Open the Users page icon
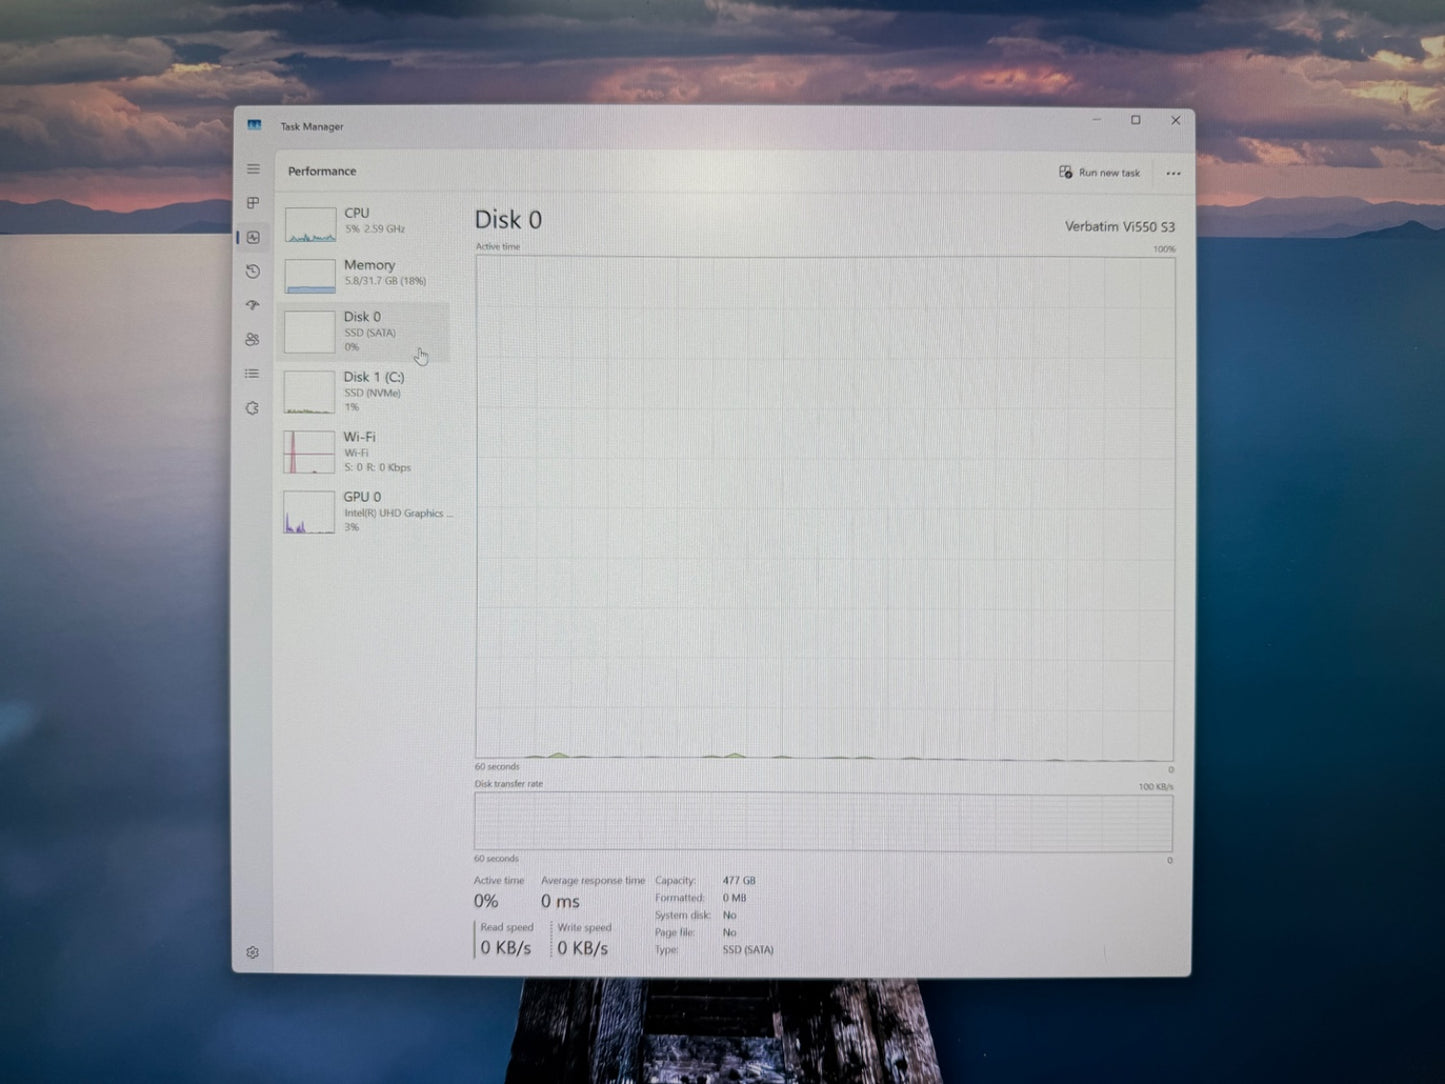 [x=252, y=340]
